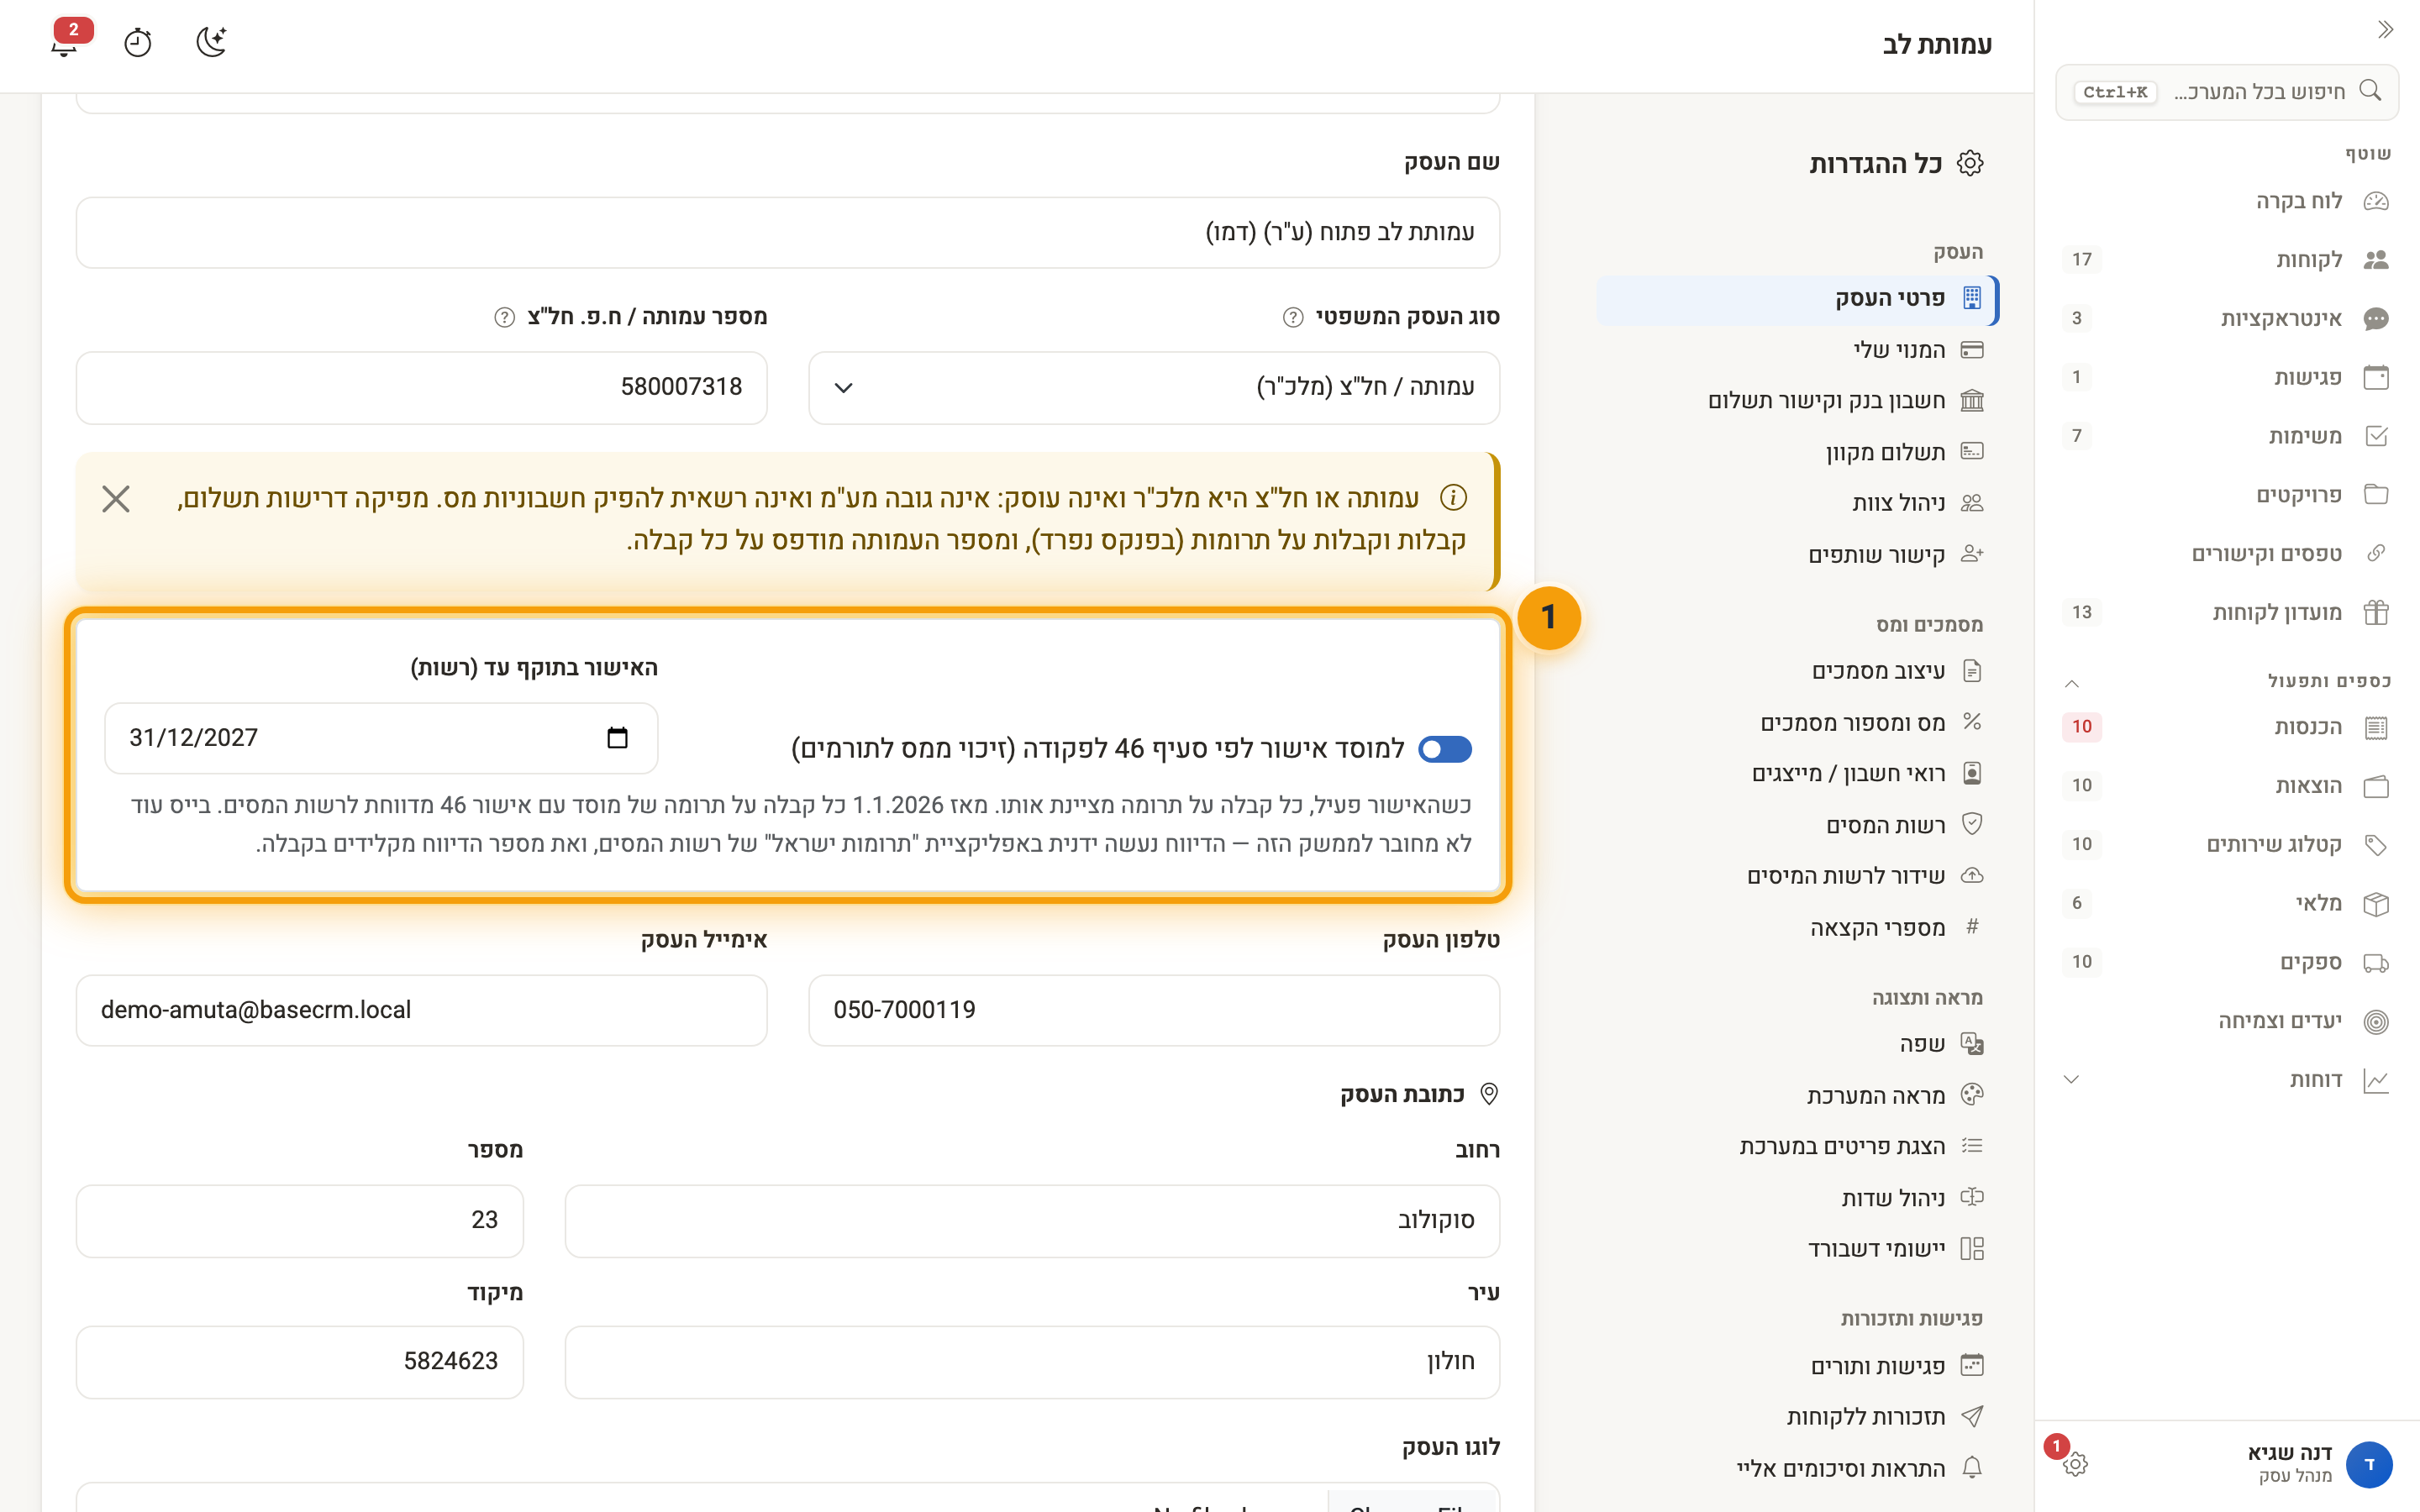The image size is (2420, 1512).
Task: Click the אימייל העסק input field
Action: tap(422, 1010)
